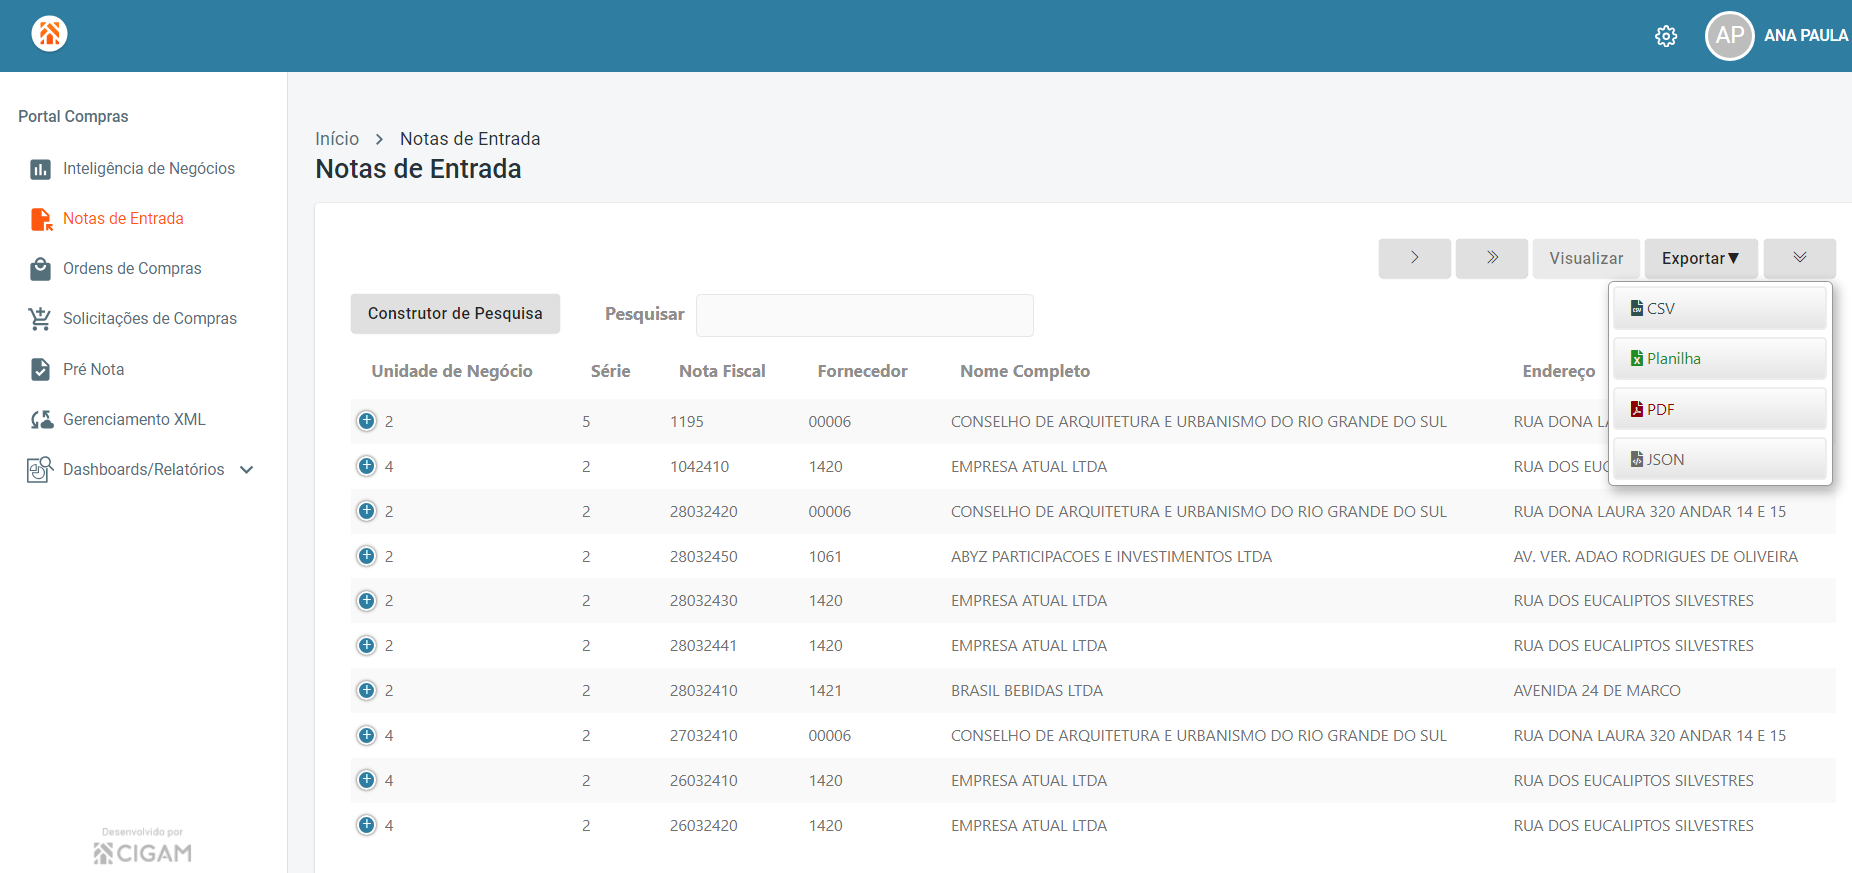Open Gerenciamento XML icon
The height and width of the screenshot is (873, 1852).
41,420
